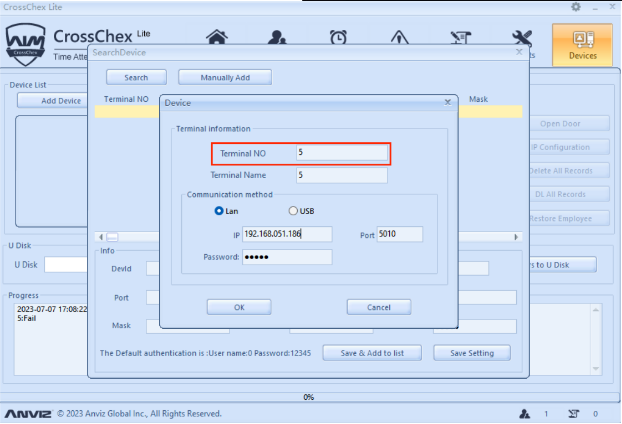Click right arrow of horizontal scrollbar
622x424 pixels.
tap(516, 237)
